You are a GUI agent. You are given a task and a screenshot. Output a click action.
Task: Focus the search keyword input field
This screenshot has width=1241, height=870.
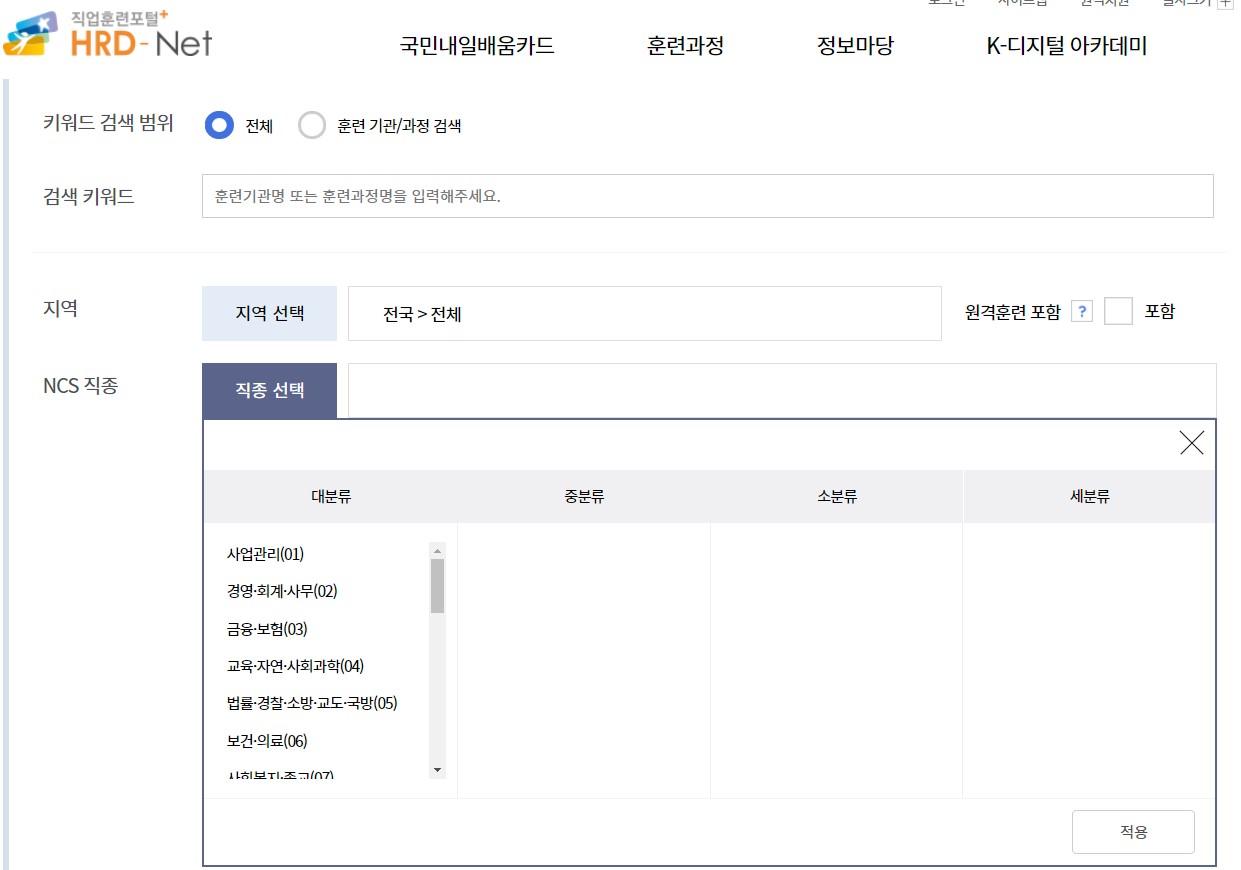(x=707, y=196)
